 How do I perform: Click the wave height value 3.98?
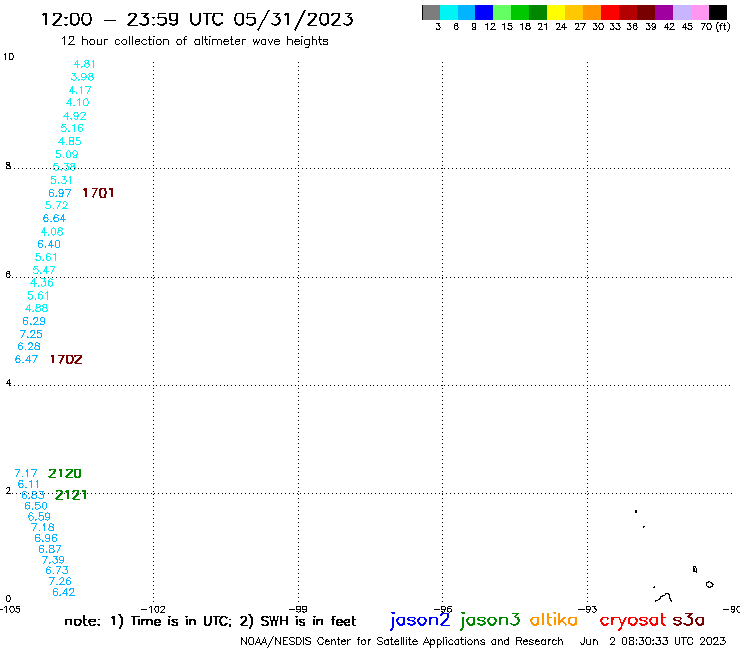pyautogui.click(x=83, y=77)
